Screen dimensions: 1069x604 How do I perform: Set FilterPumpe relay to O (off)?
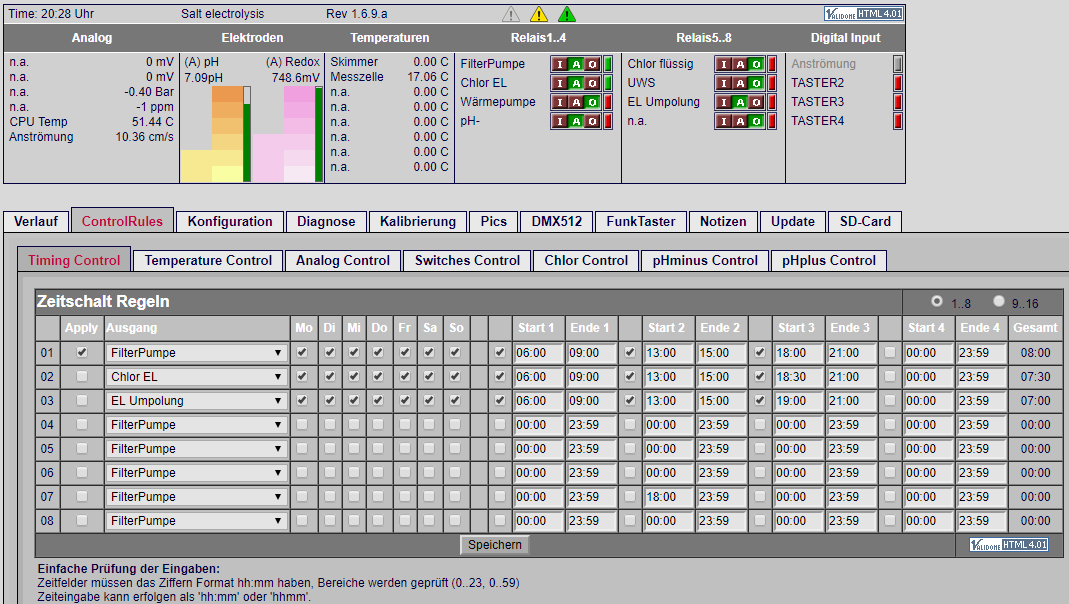point(592,64)
